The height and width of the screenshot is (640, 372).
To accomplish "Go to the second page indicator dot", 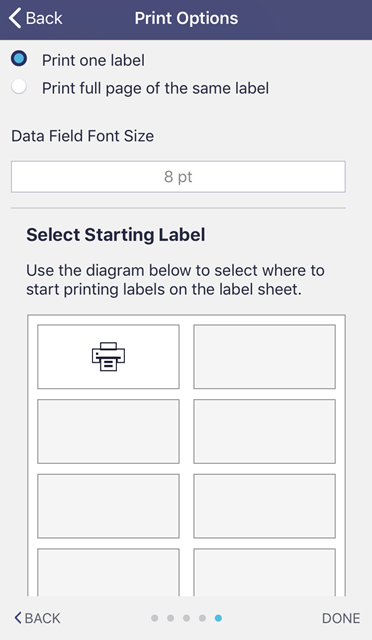I will point(170,618).
